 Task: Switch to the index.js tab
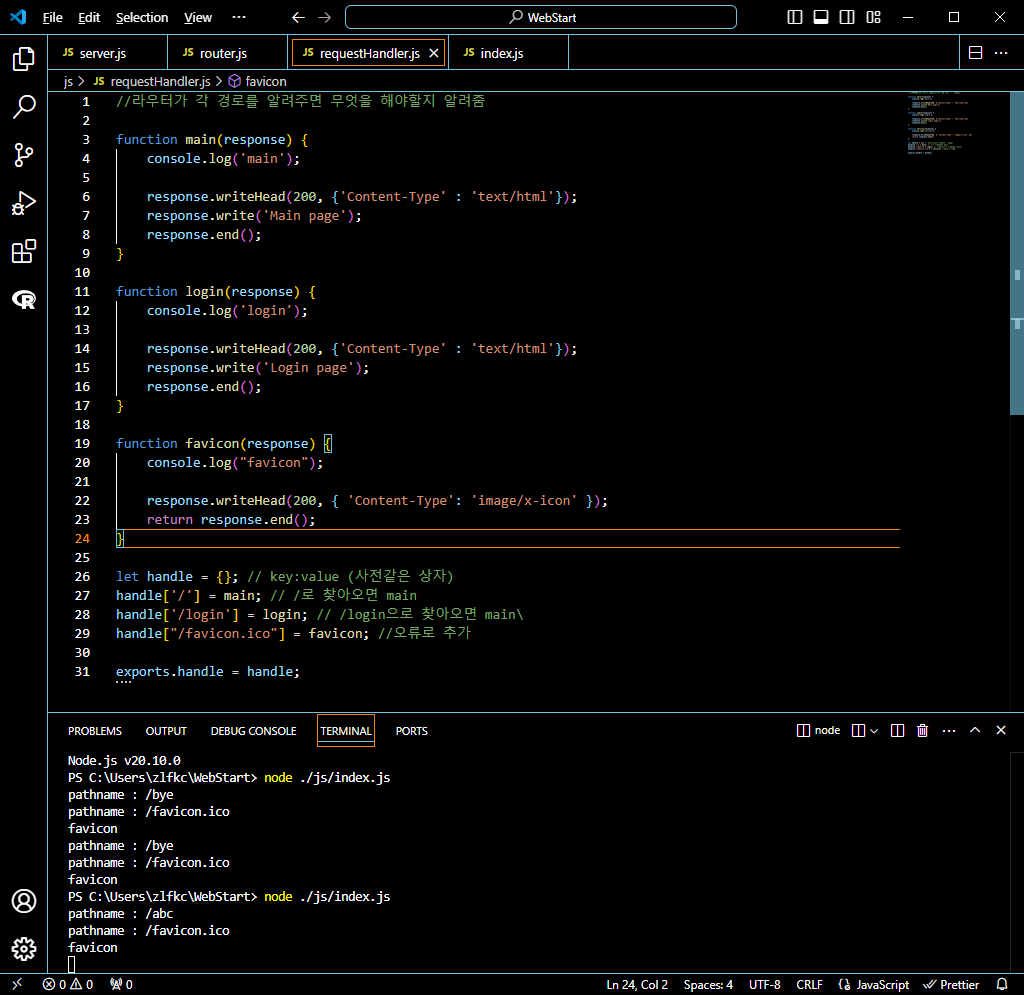coord(508,53)
